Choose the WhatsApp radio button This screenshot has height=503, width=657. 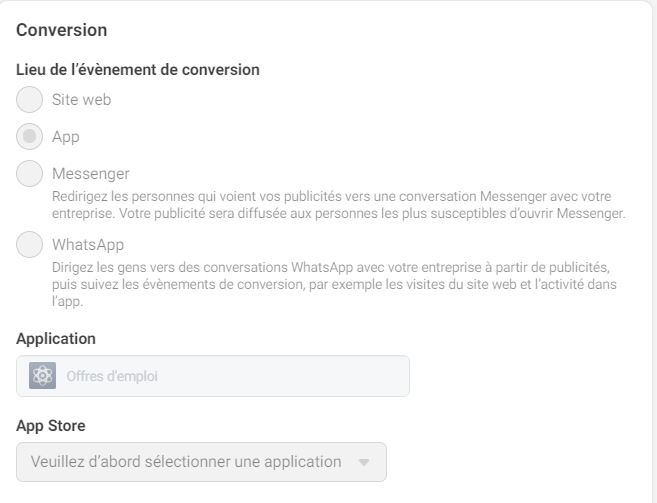tap(29, 244)
